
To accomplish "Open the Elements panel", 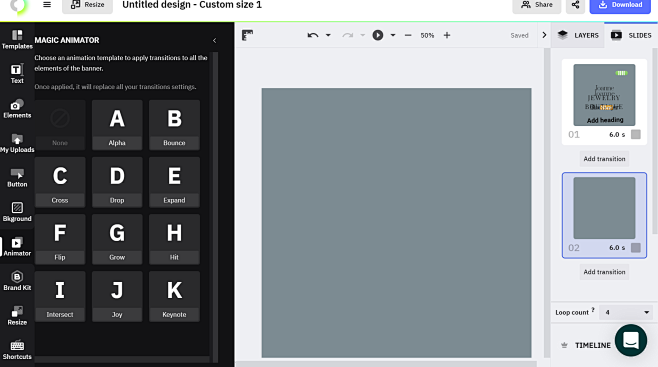I will (17, 109).
